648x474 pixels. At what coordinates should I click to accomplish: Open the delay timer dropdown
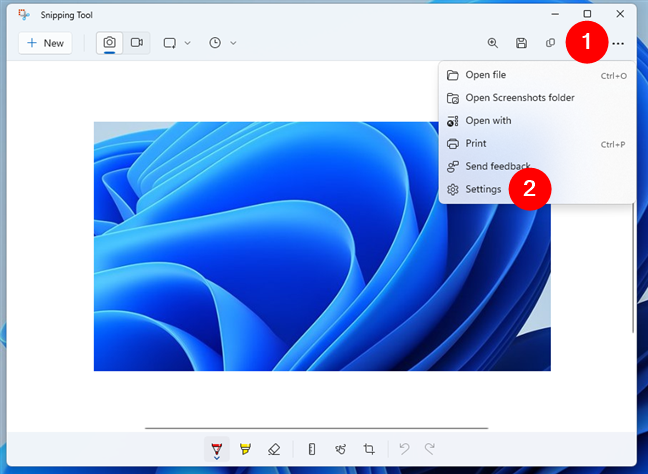pyautogui.click(x=222, y=43)
